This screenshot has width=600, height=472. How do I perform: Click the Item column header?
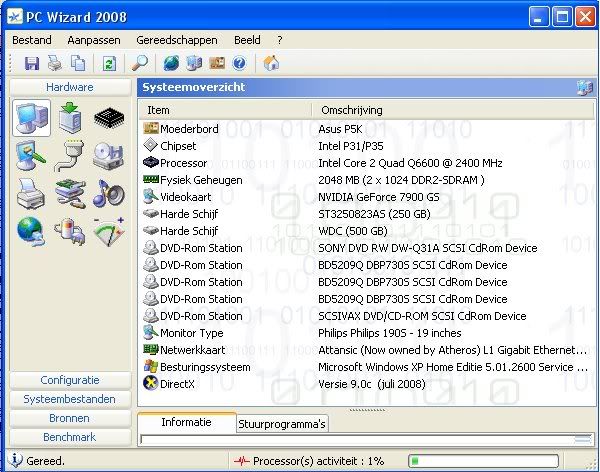(x=225, y=110)
